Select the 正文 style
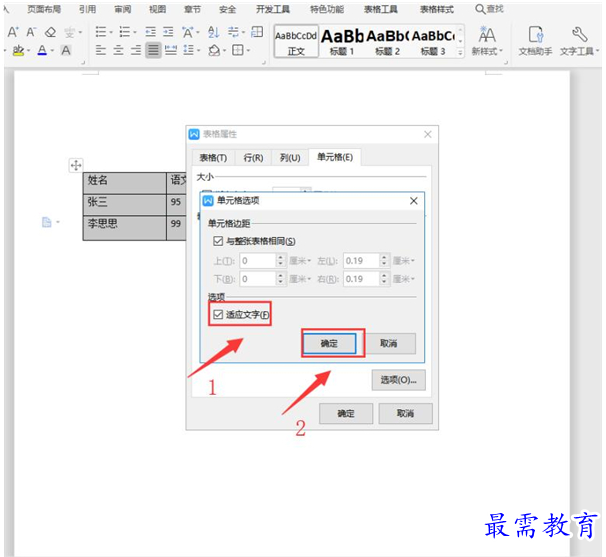This screenshot has height=557, width=606. [x=296, y=41]
